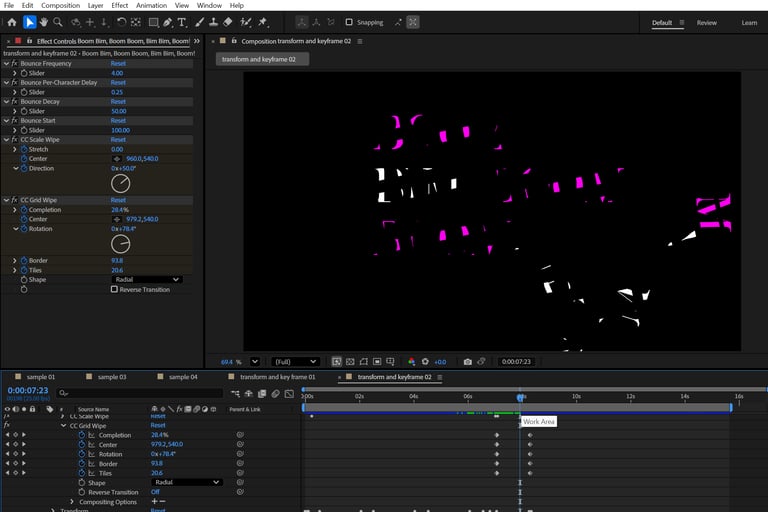Select the Hand tool

[x=45, y=22]
